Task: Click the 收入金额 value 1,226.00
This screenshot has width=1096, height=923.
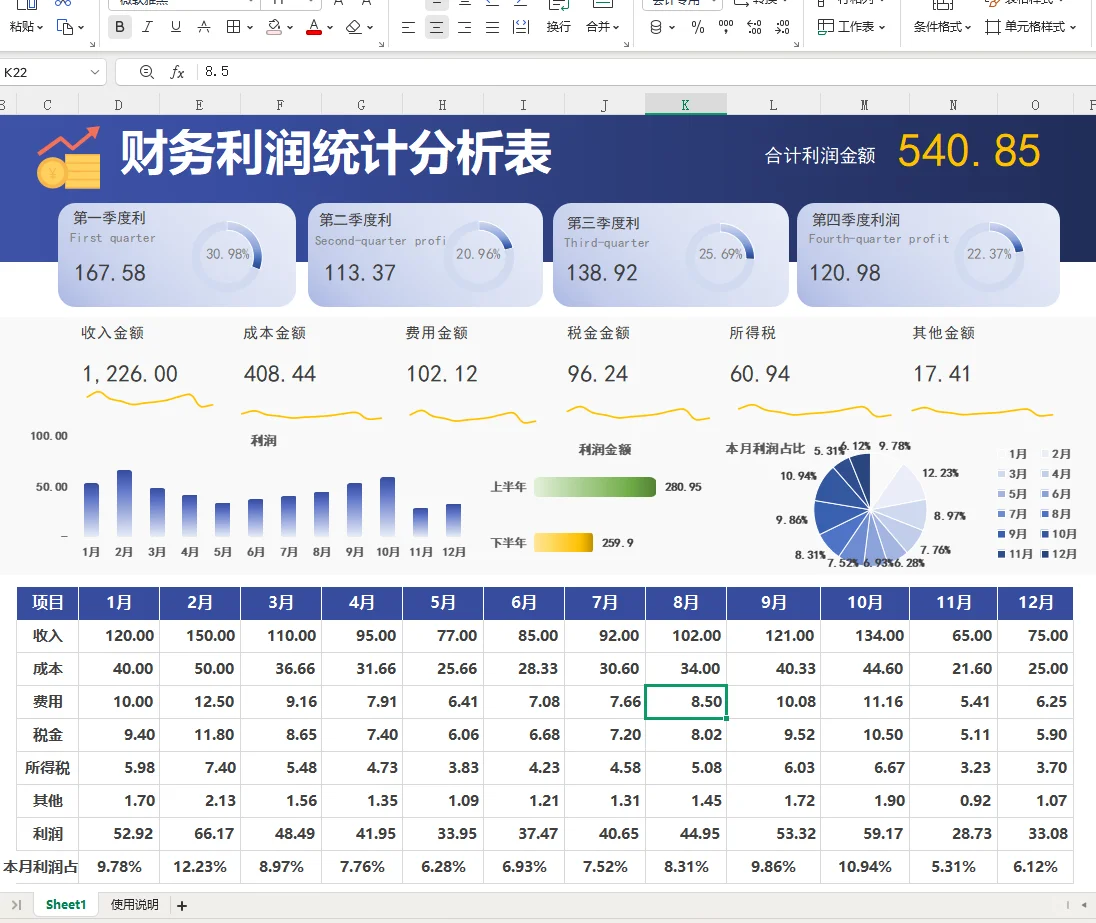Action: coord(130,374)
